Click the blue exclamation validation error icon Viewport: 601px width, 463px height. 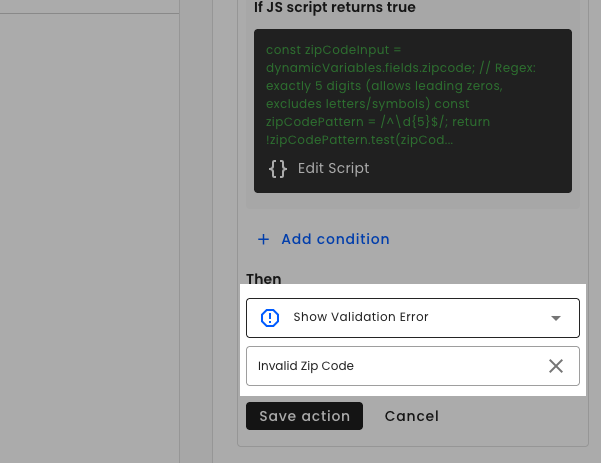tap(270, 318)
